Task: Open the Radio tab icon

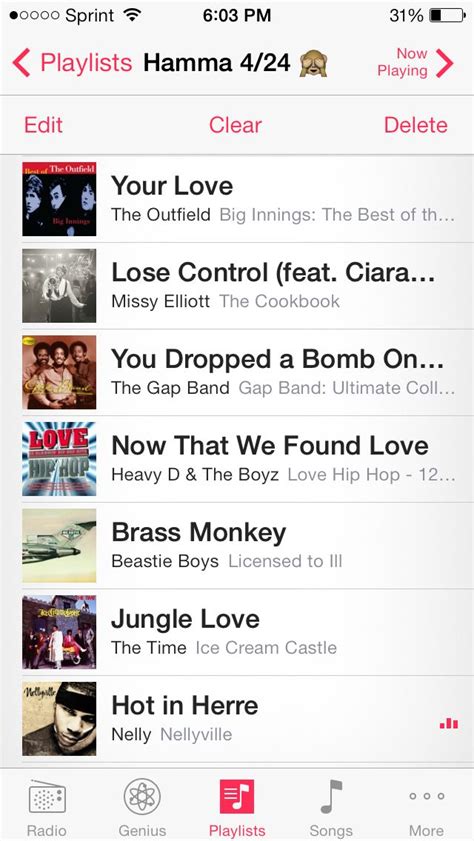Action: pyautogui.click(x=47, y=798)
